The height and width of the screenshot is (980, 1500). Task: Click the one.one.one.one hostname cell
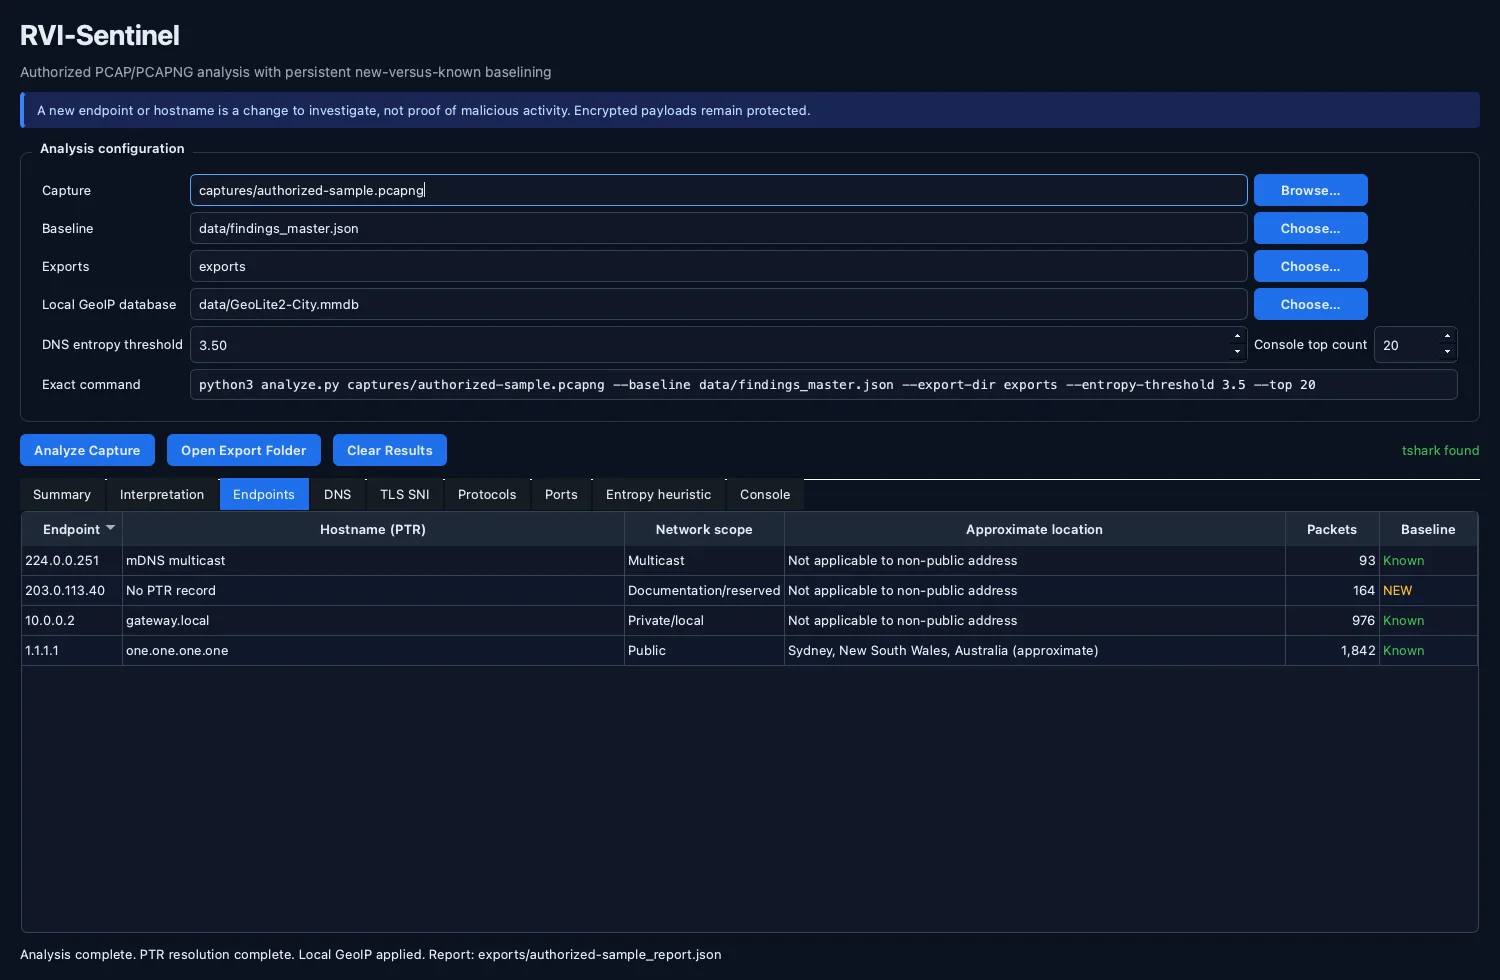373,650
